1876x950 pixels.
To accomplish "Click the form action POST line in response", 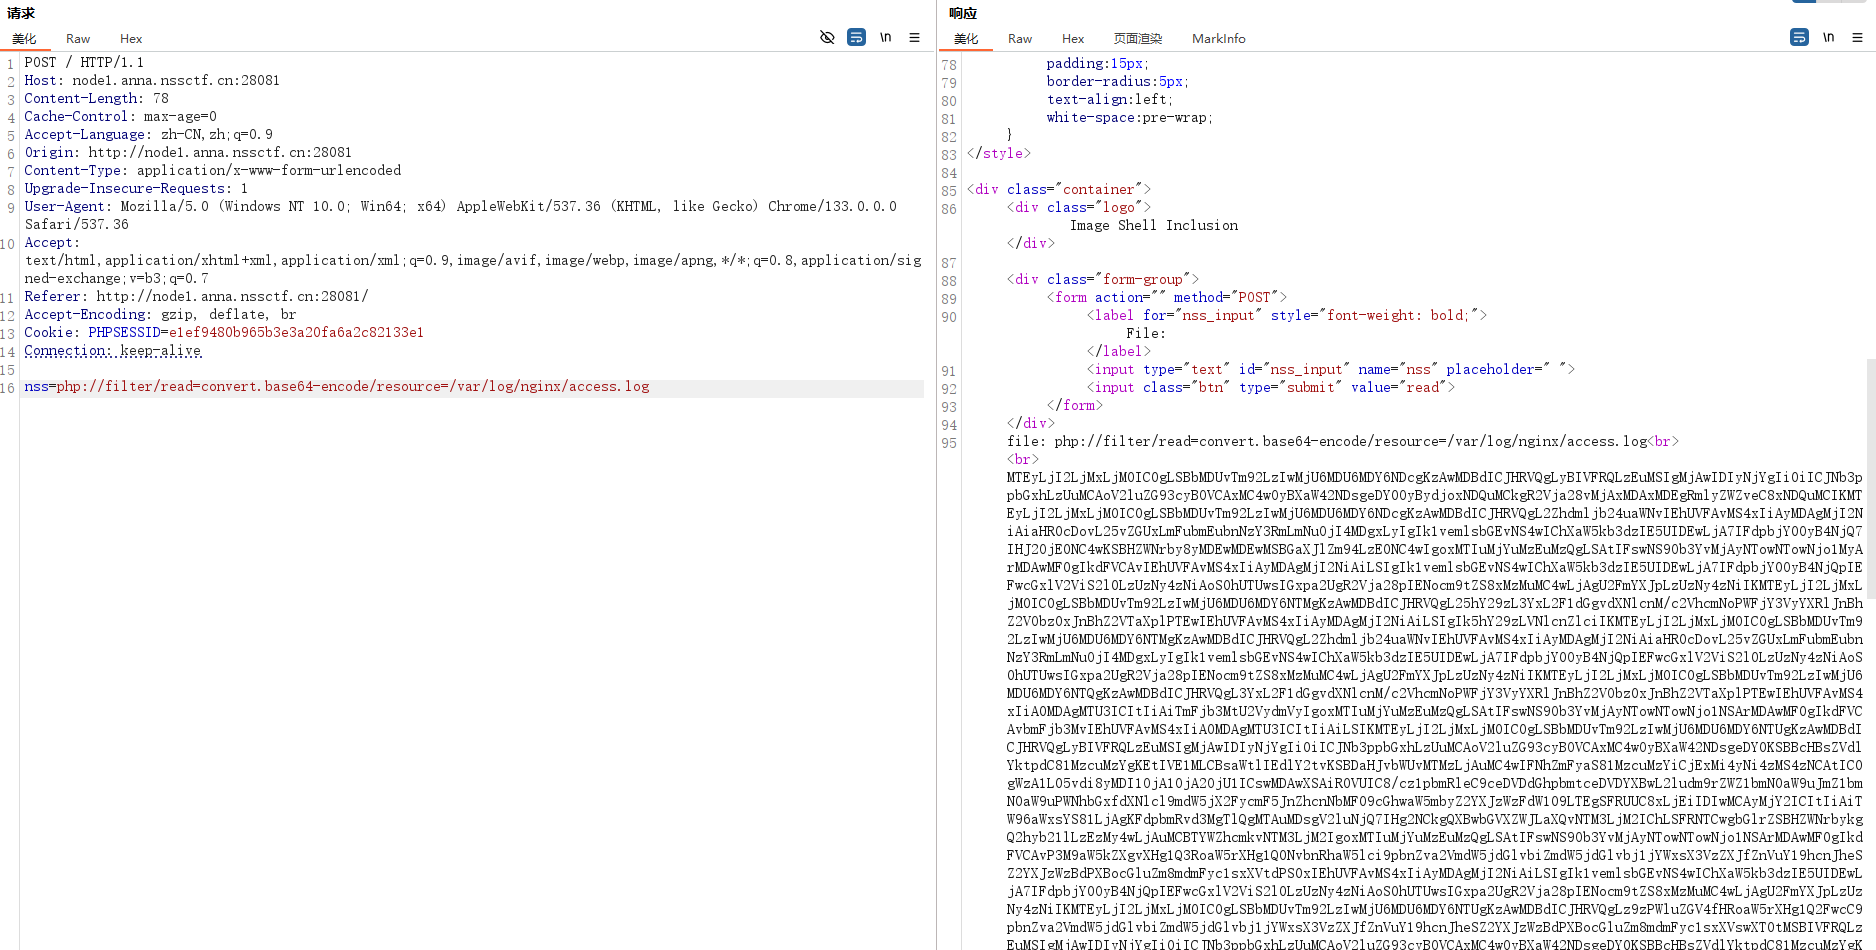I will click(1167, 298).
